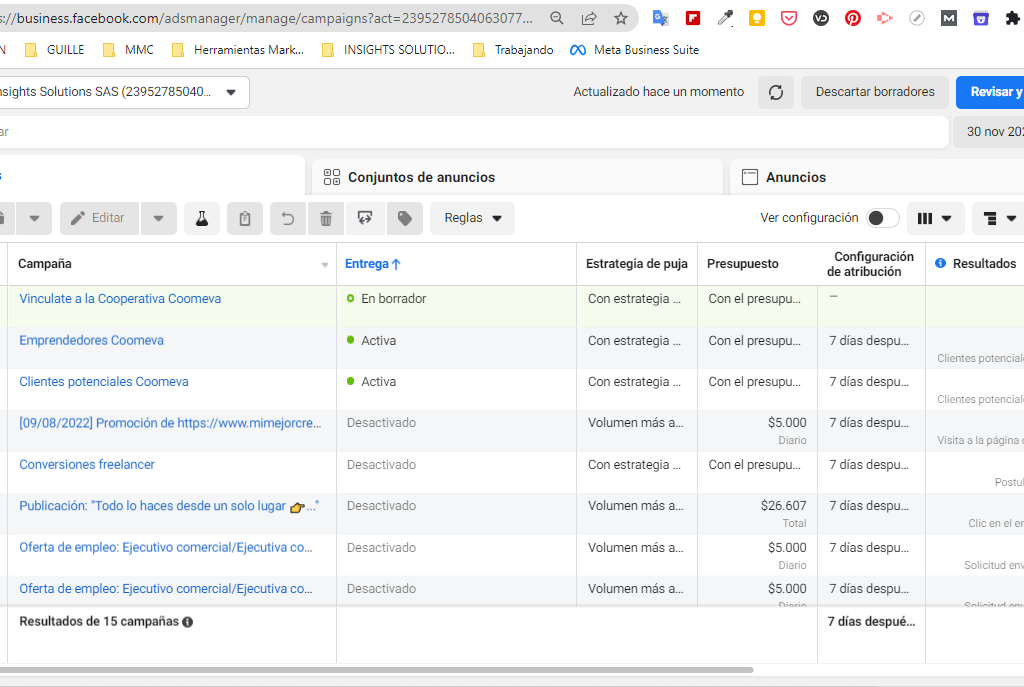The image size is (1024, 687).
Task: Refresh the ads data with reload icon
Action: [x=776, y=92]
